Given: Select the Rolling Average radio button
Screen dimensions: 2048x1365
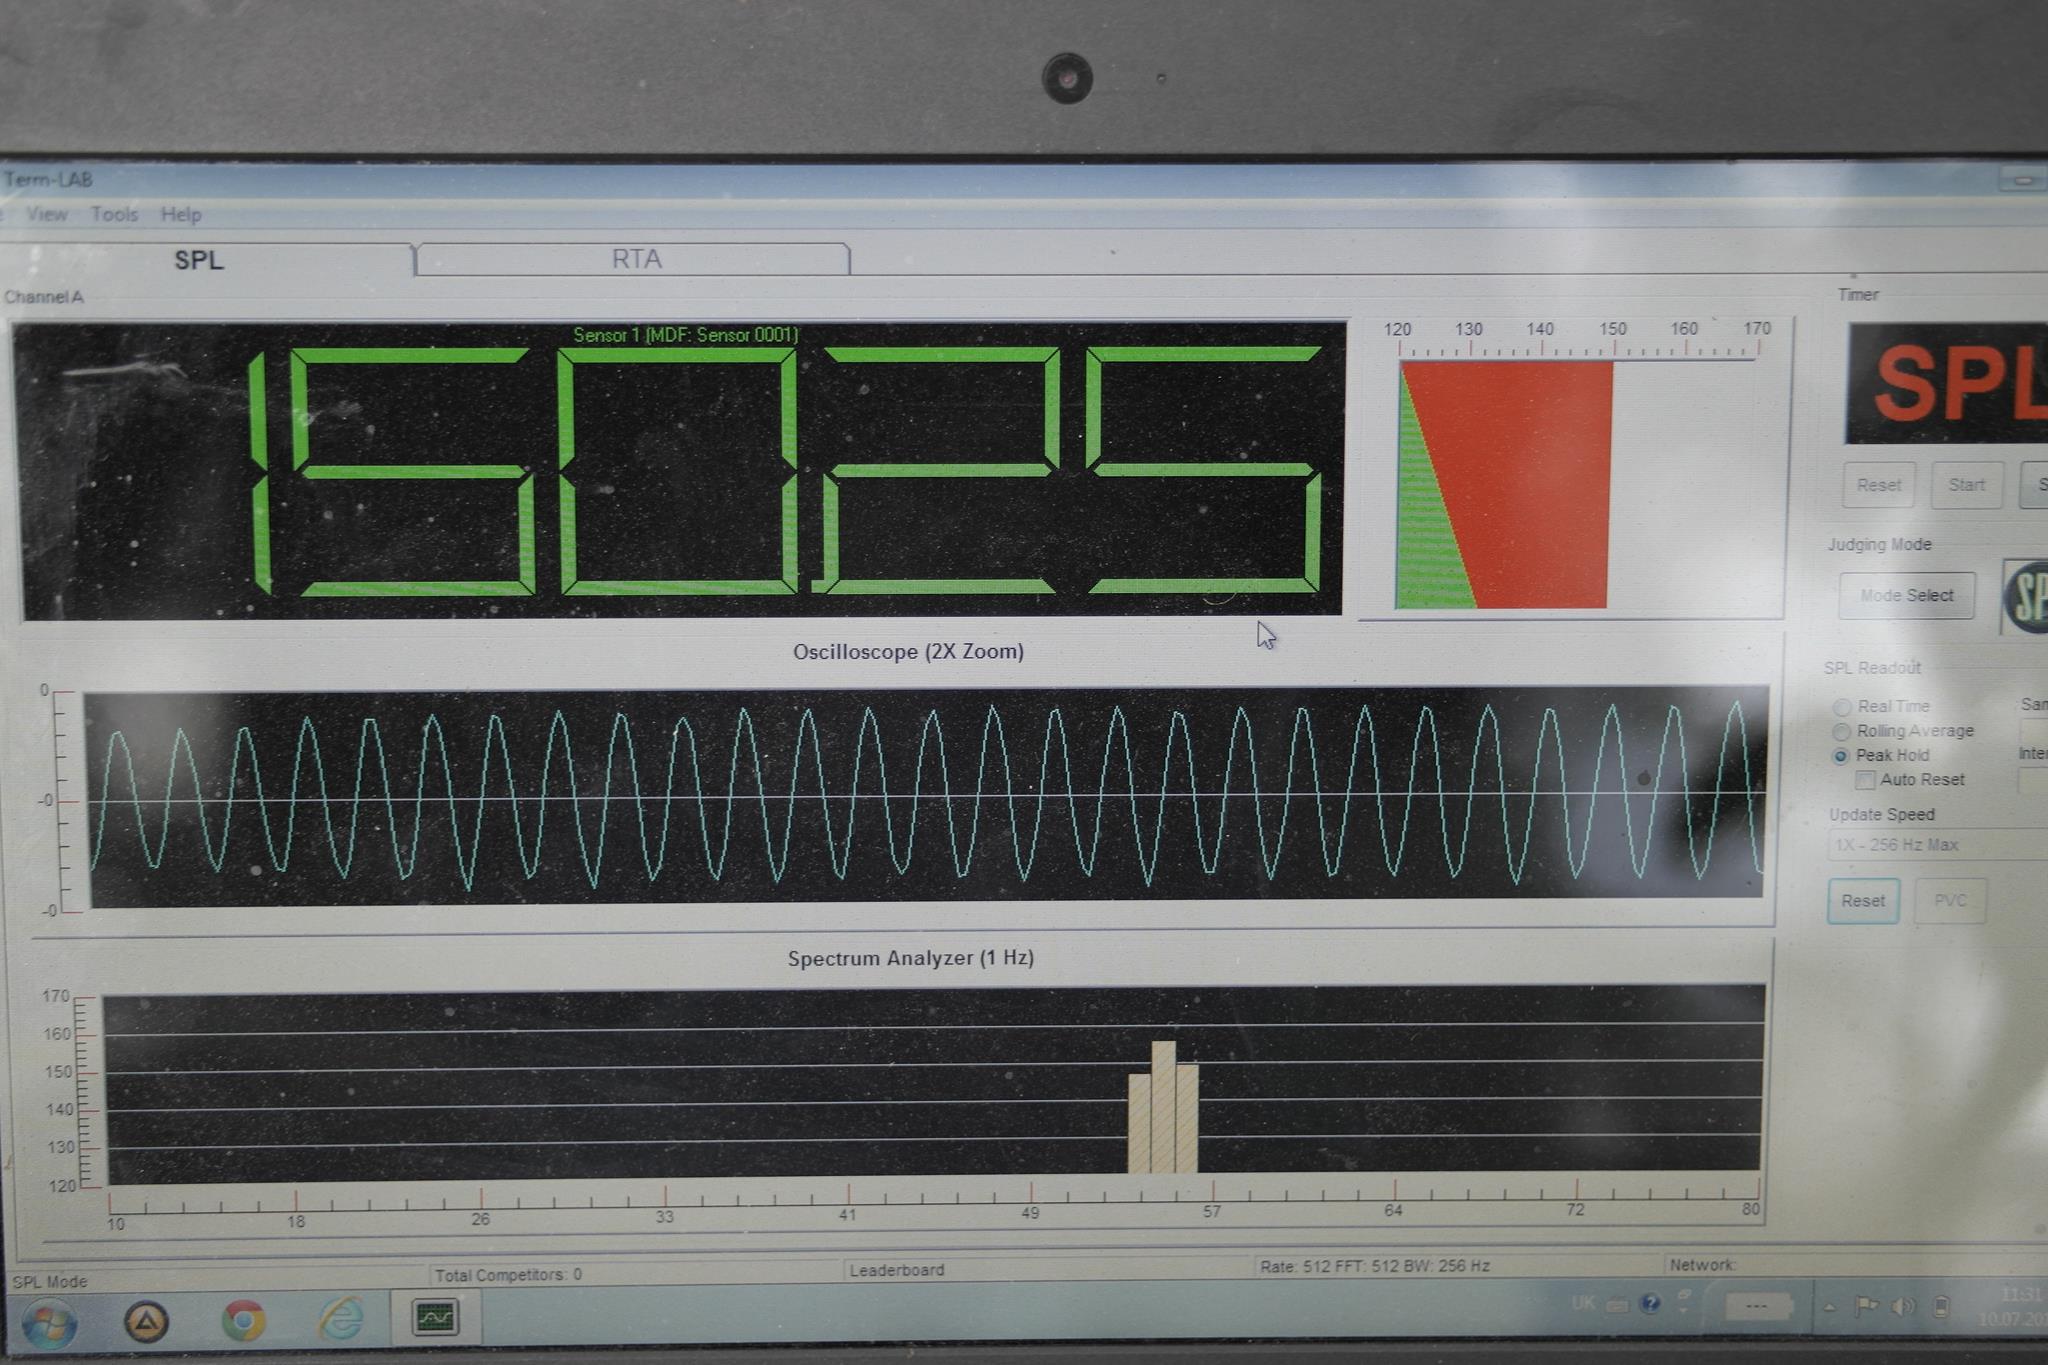Looking at the screenshot, I should click(x=1842, y=732).
